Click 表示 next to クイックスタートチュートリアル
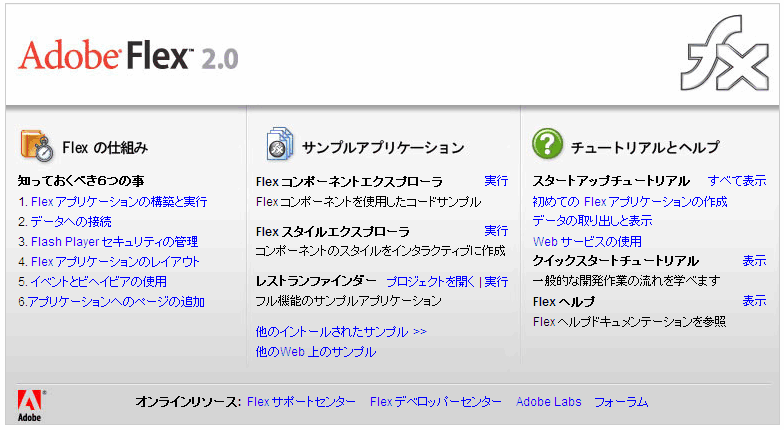The height and width of the screenshot is (430, 784). click(x=754, y=260)
